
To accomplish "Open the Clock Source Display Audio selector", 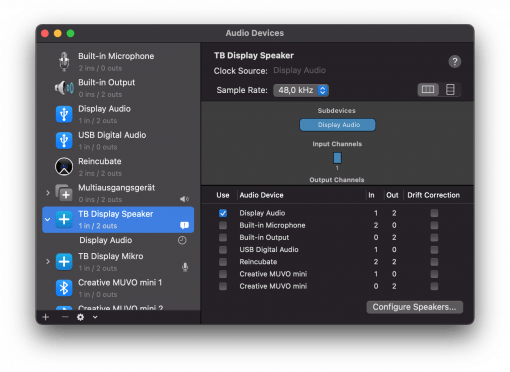I will [299, 71].
